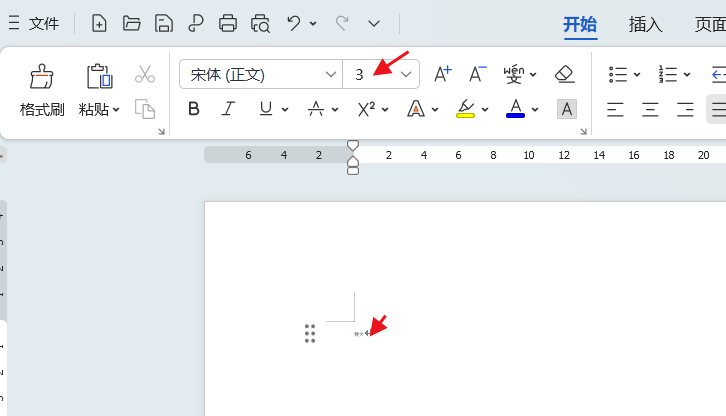Viewport: 726px width, 416px height.
Task: Switch to the 插入 tab
Action: coord(645,24)
